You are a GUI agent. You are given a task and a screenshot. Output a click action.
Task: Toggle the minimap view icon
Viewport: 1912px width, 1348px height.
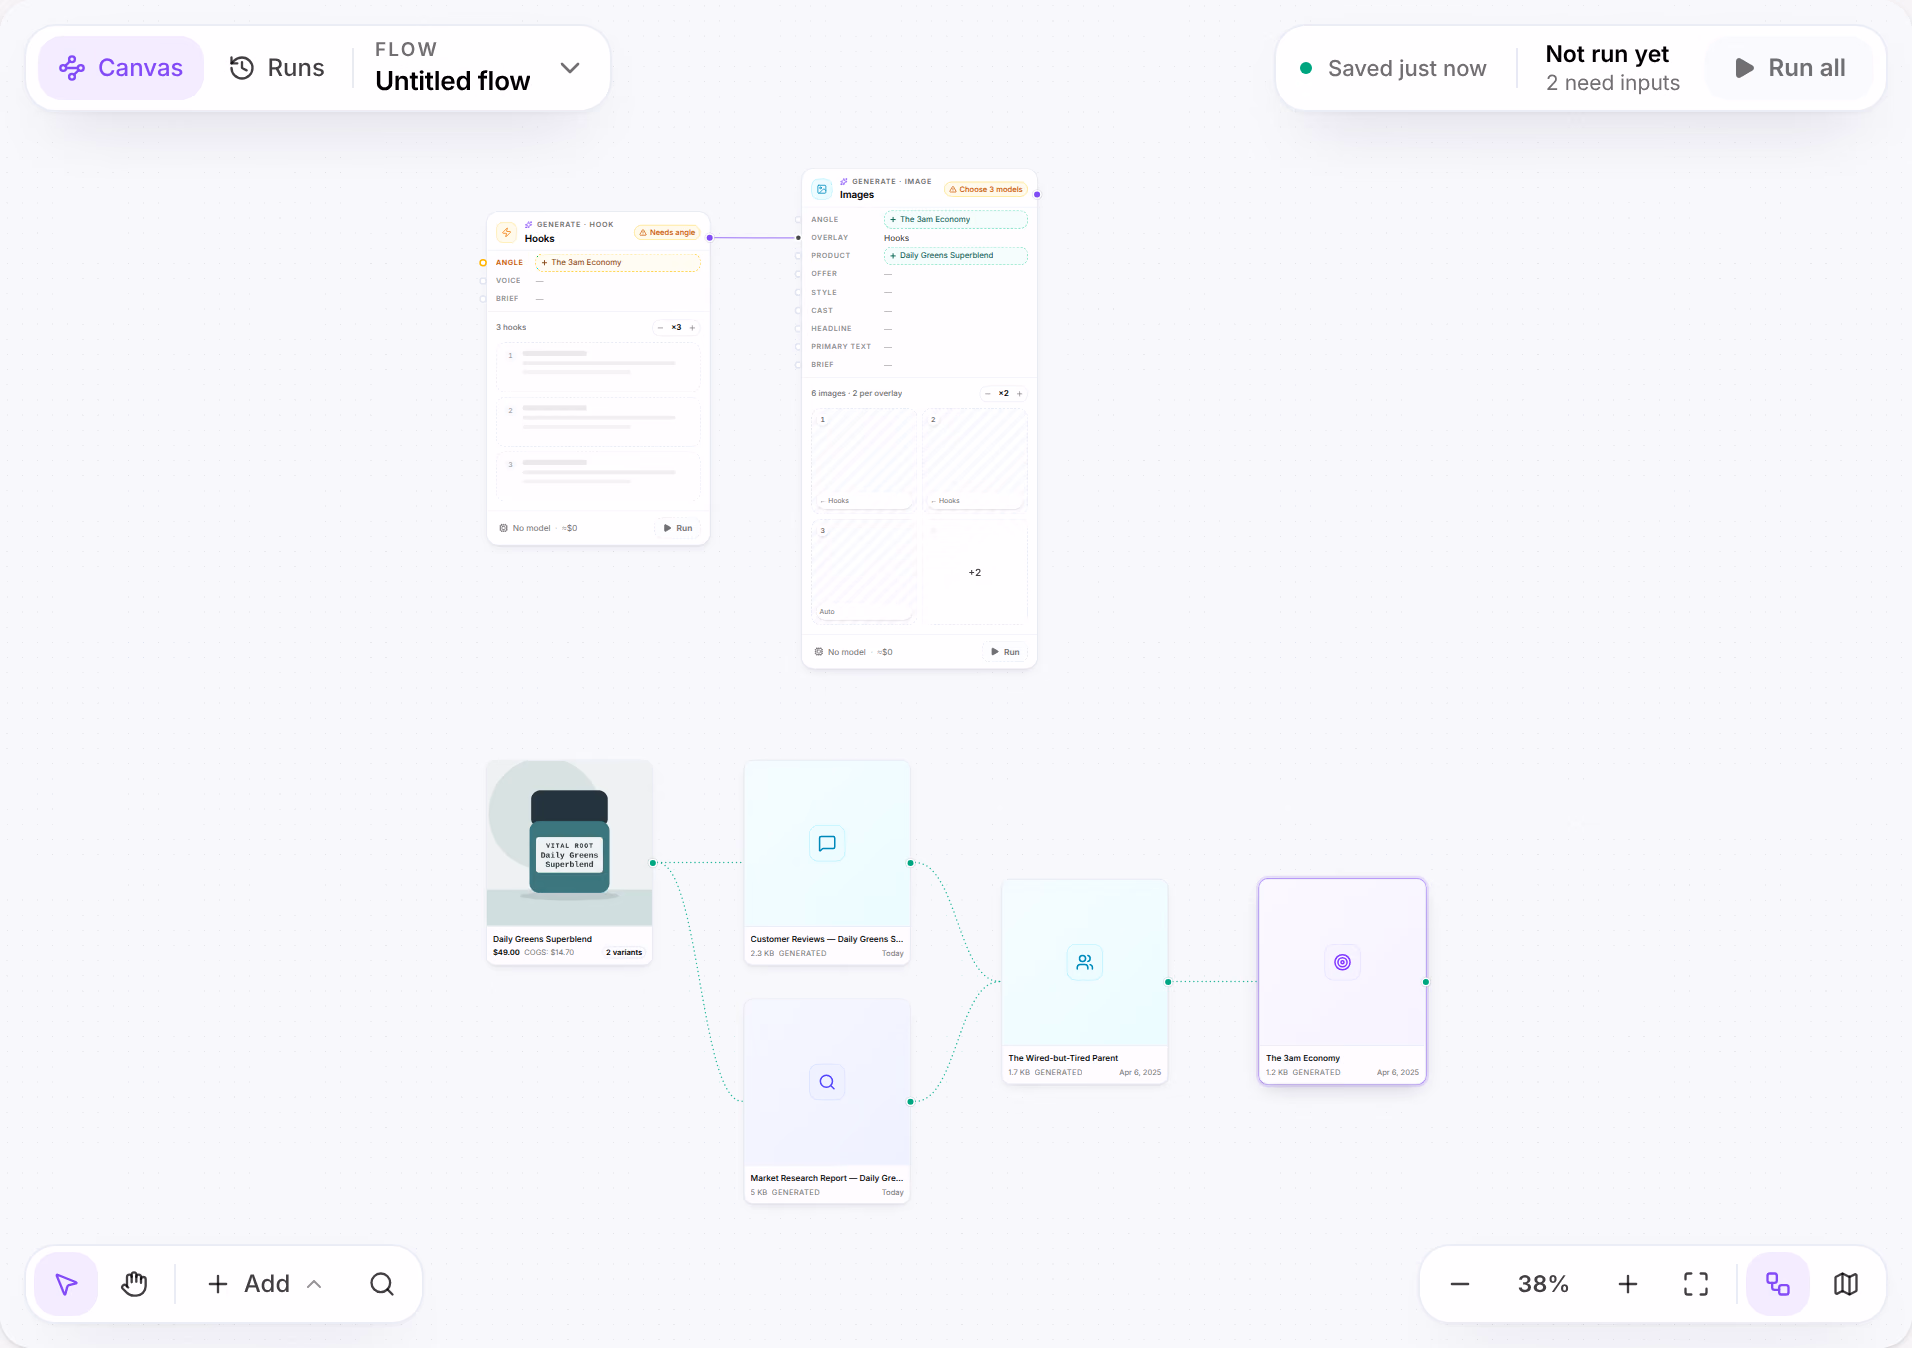1846,1284
